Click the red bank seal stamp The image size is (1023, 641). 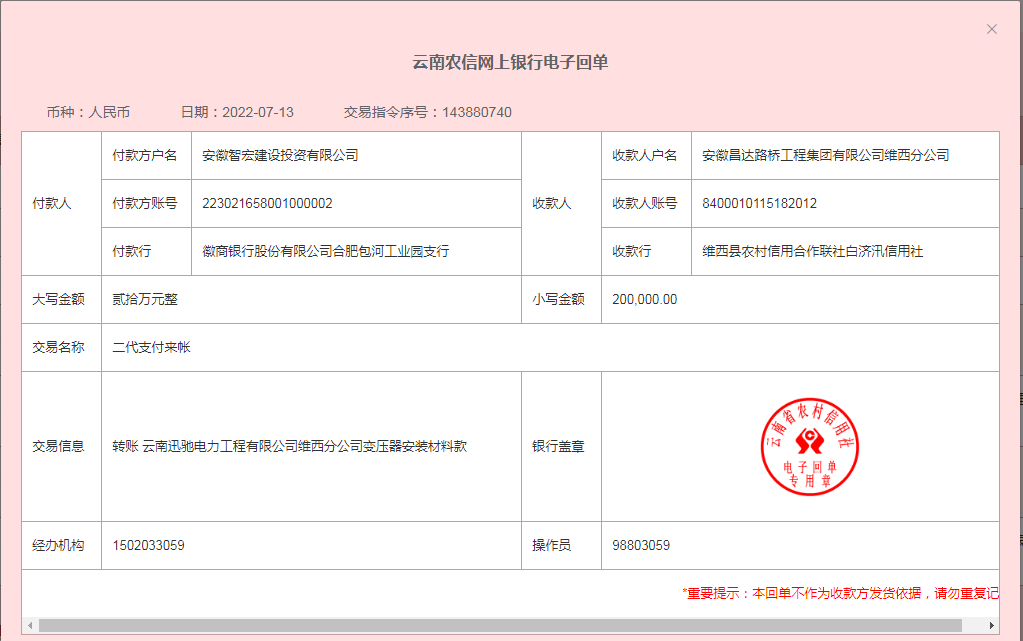(x=810, y=446)
